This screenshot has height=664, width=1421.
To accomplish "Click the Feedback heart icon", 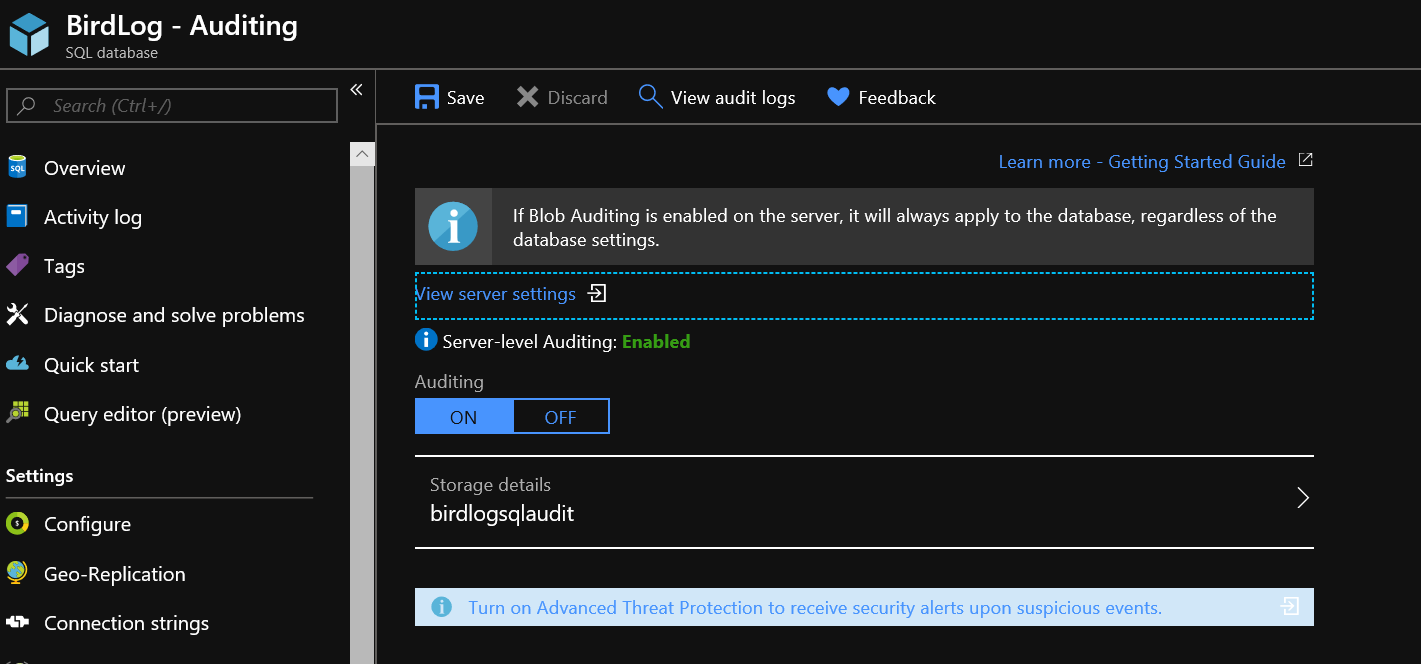I will (838, 97).
